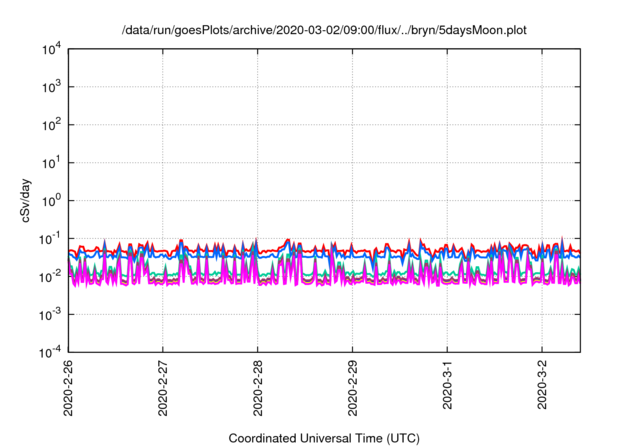Click the 10^2 y-axis tick label
This screenshot has width=640, height=448.
tap(51, 125)
